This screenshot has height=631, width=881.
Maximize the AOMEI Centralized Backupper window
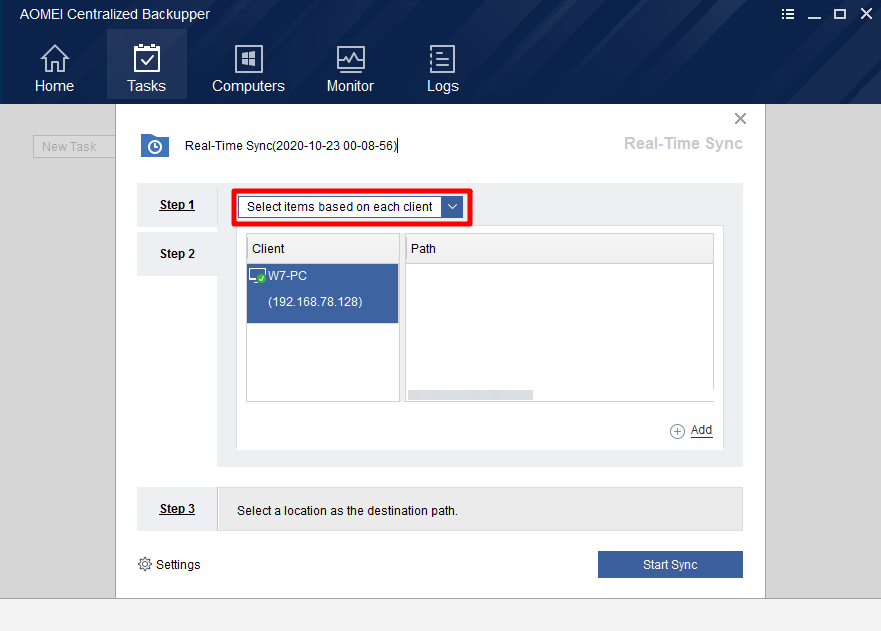point(839,14)
